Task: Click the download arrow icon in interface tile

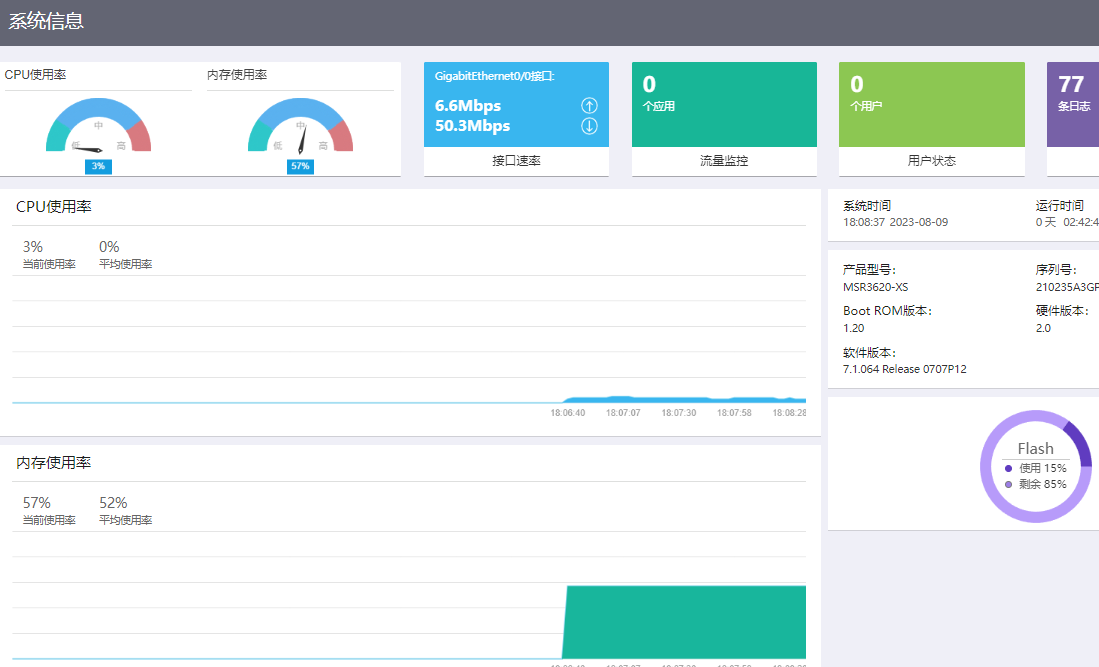Action: [x=589, y=126]
